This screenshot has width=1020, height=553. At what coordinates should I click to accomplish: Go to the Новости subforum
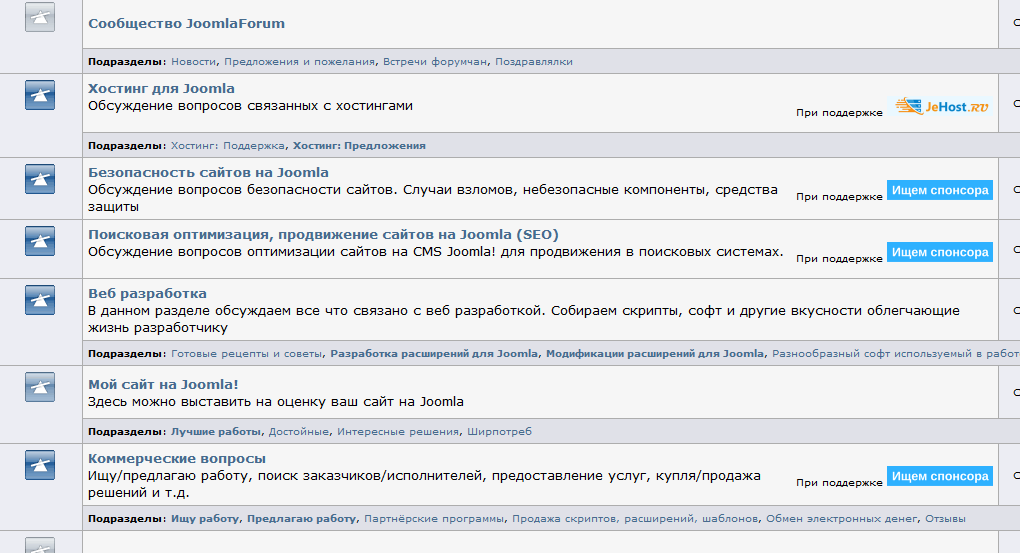pos(193,62)
